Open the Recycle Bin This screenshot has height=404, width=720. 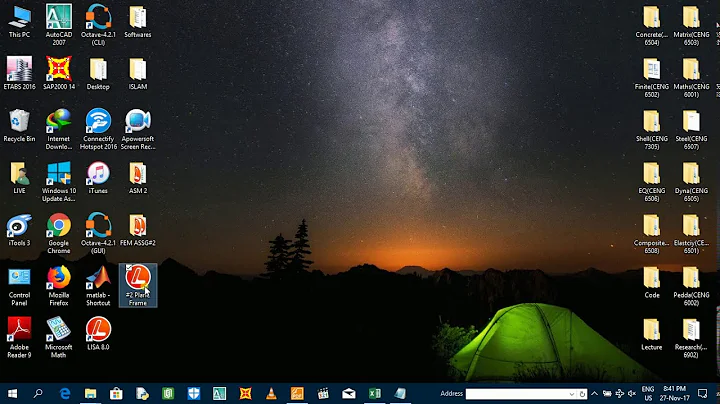click(19, 126)
